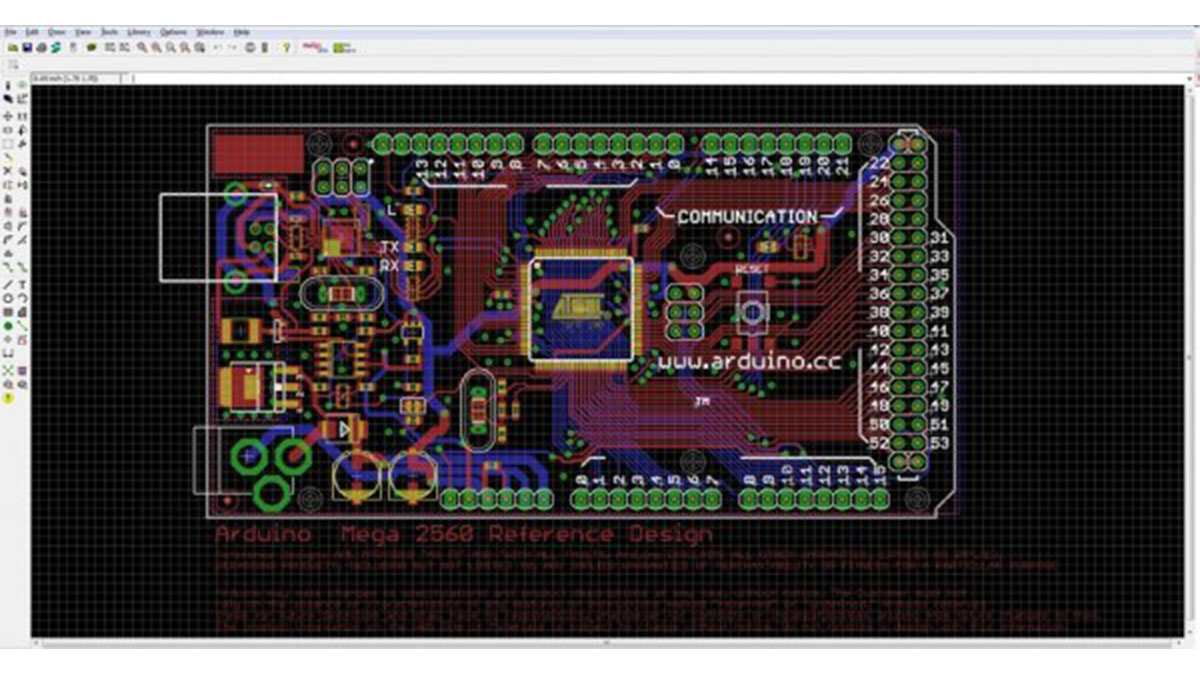Open the Options menu
The height and width of the screenshot is (675, 1200).
pos(172,31)
